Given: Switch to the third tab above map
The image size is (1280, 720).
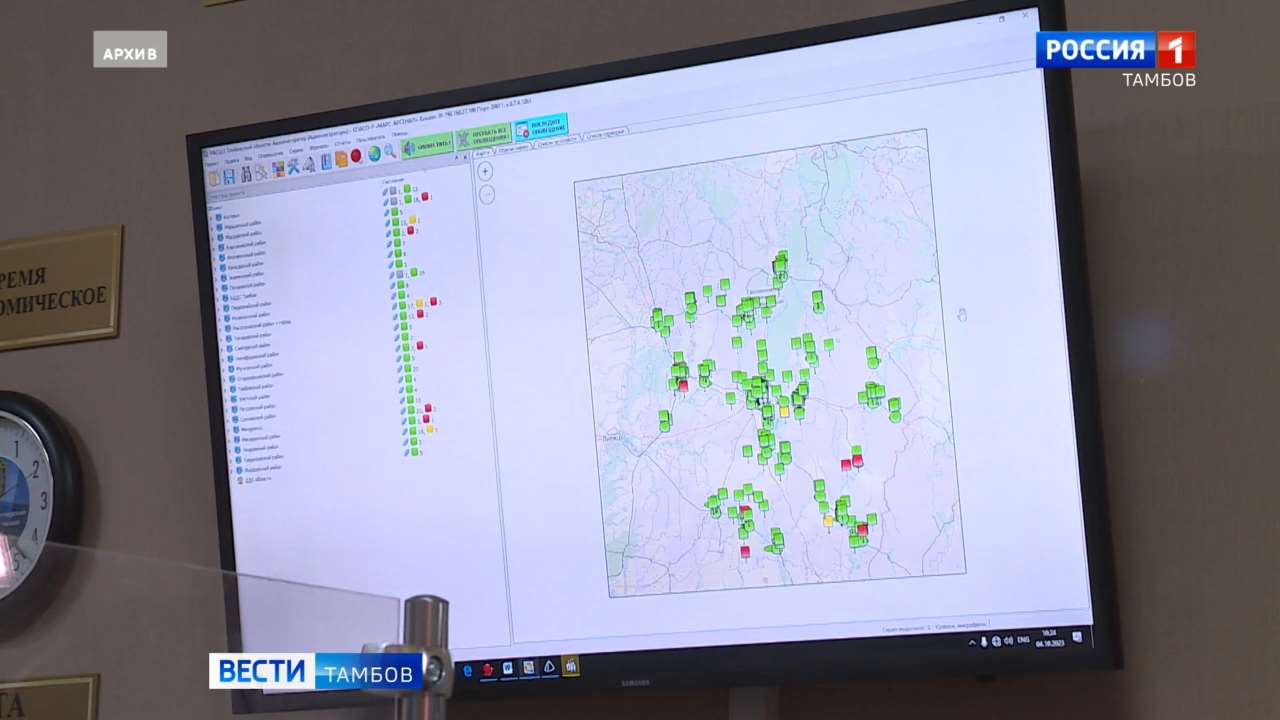Looking at the screenshot, I should coord(559,141).
